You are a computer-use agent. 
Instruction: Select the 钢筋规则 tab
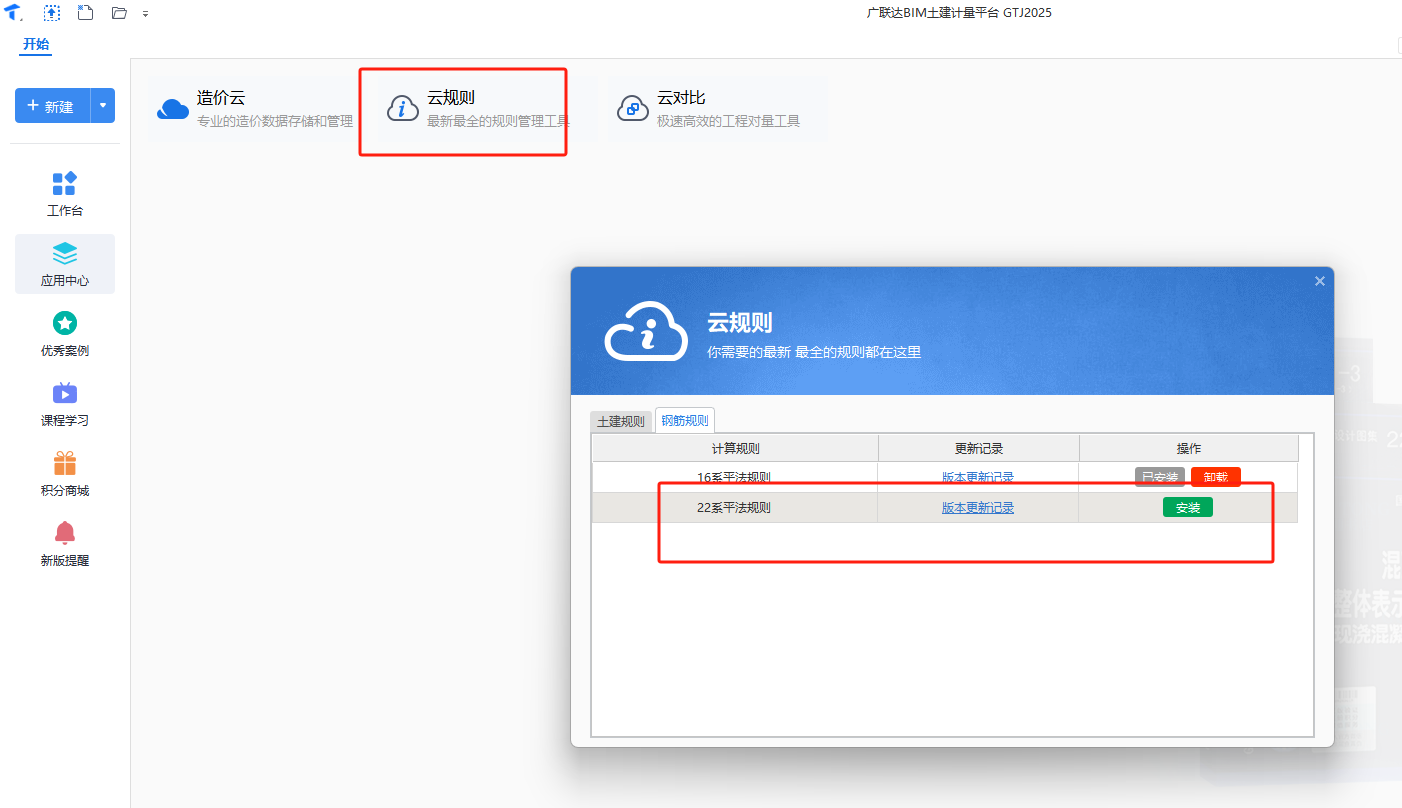coord(685,421)
